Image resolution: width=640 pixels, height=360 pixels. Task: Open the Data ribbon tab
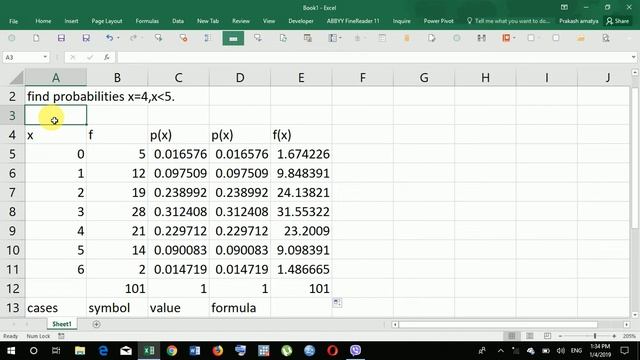(x=178, y=21)
